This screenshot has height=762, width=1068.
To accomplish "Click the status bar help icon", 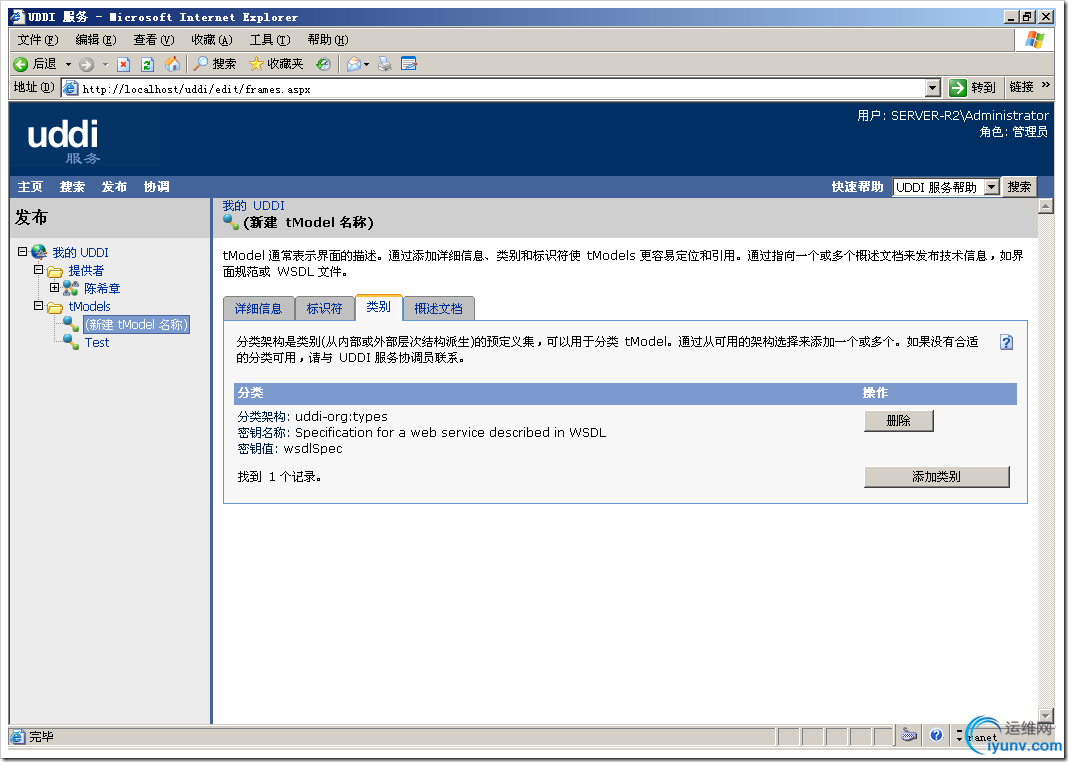I will click(936, 735).
